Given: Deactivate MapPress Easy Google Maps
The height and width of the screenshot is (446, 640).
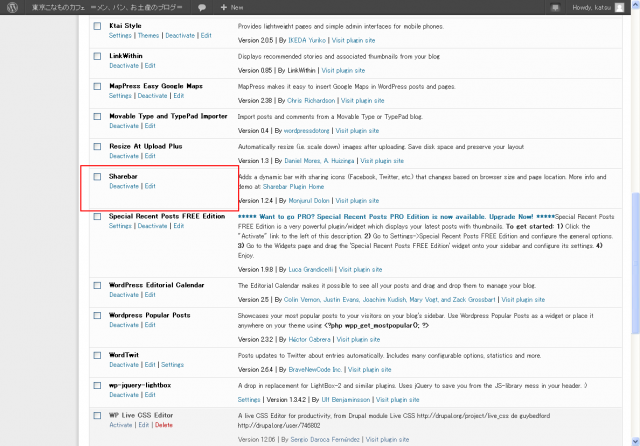Looking at the screenshot, I should click(x=152, y=96).
